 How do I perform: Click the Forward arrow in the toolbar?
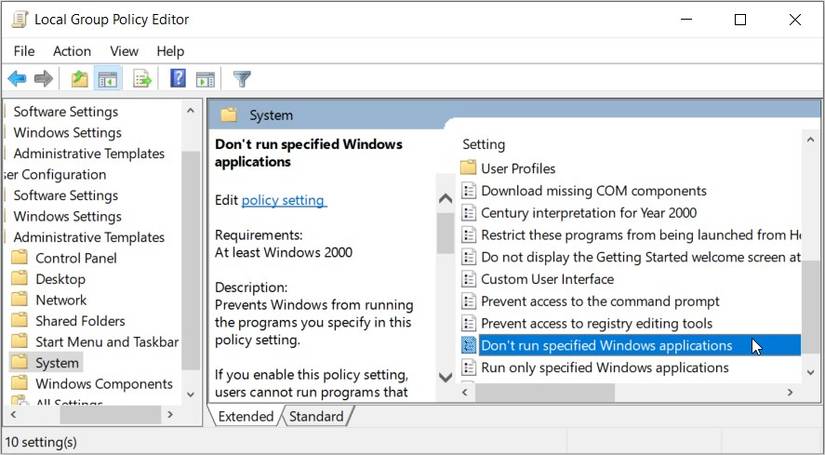coord(43,78)
